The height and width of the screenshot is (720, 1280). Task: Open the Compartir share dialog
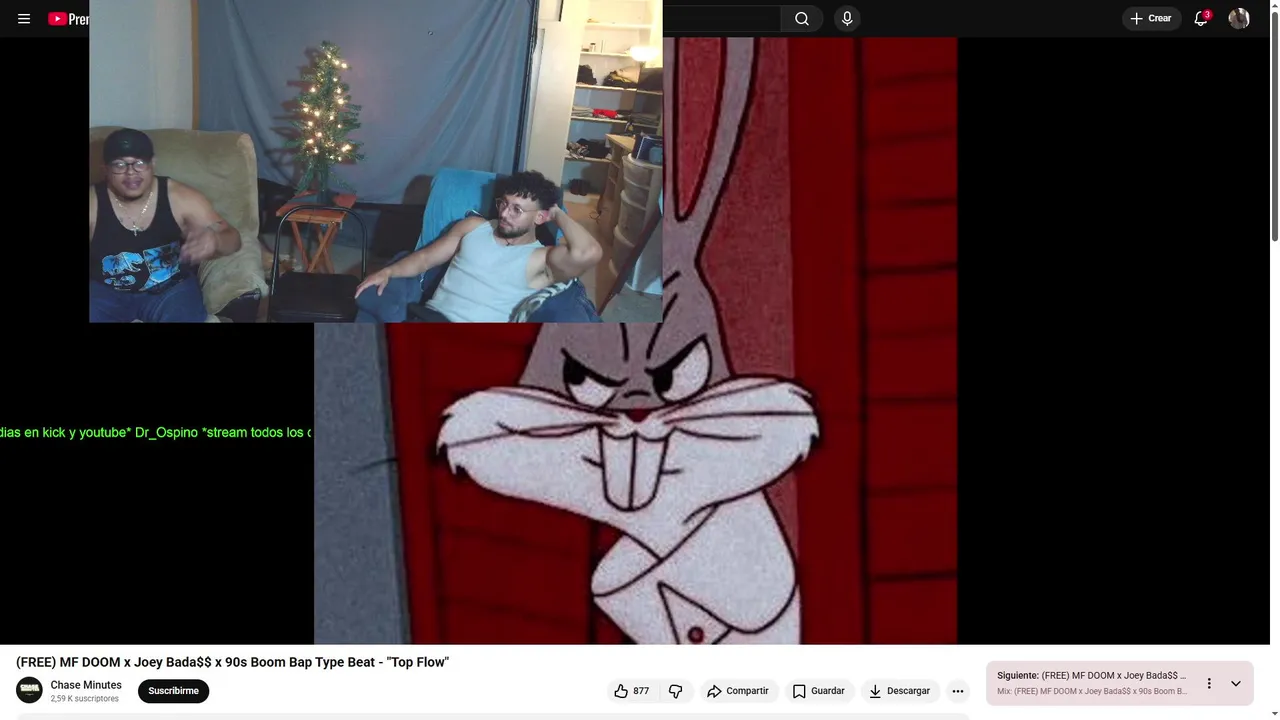[x=738, y=691]
